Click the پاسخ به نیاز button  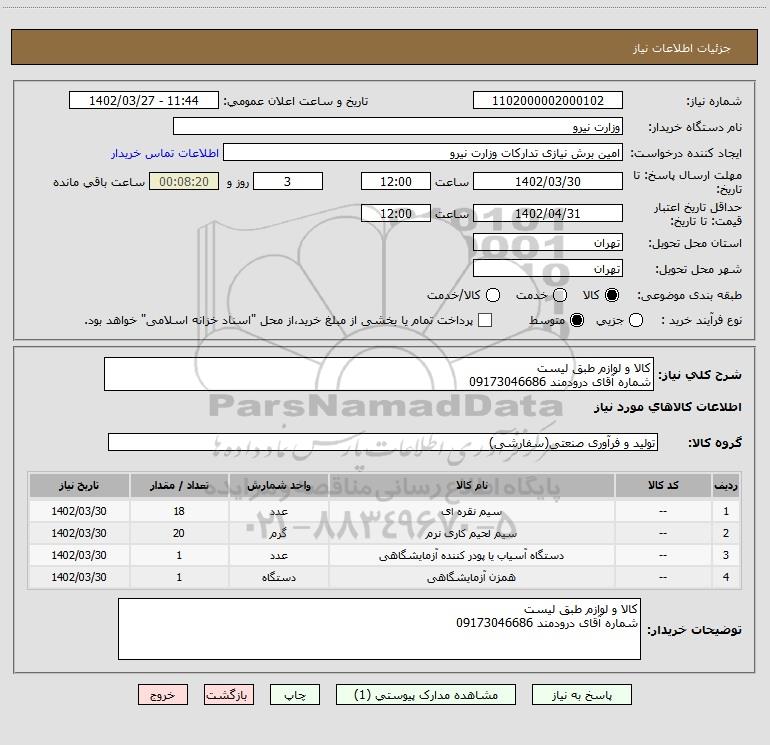coord(582,695)
